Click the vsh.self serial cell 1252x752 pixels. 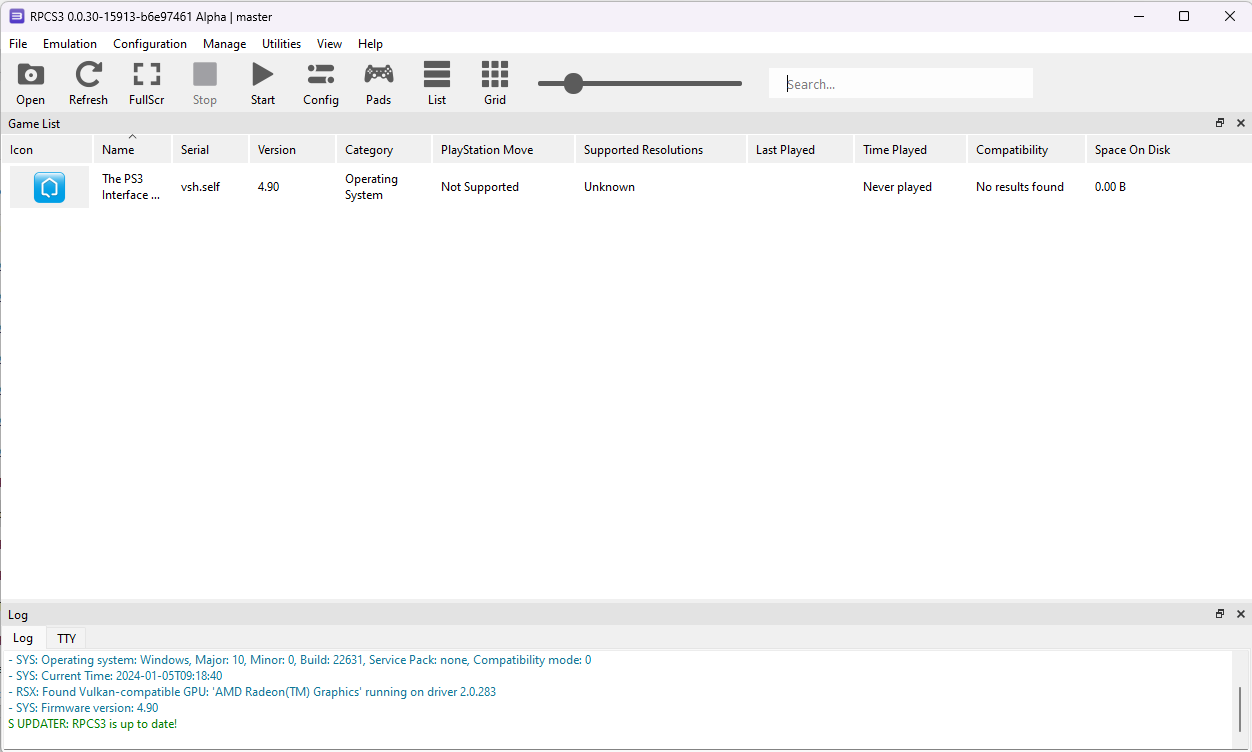coord(200,187)
